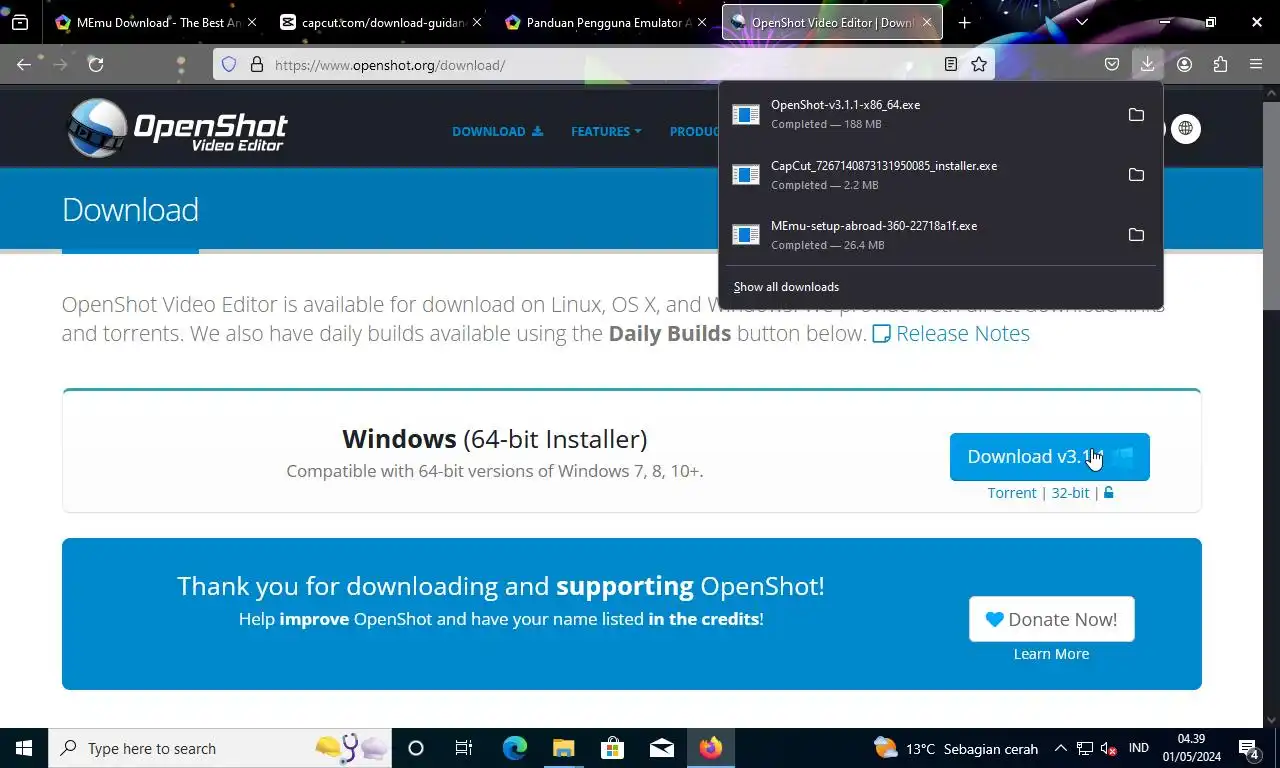Image resolution: width=1280 pixels, height=768 pixels.
Task: Open notification center in taskbar
Action: (x=1249, y=748)
